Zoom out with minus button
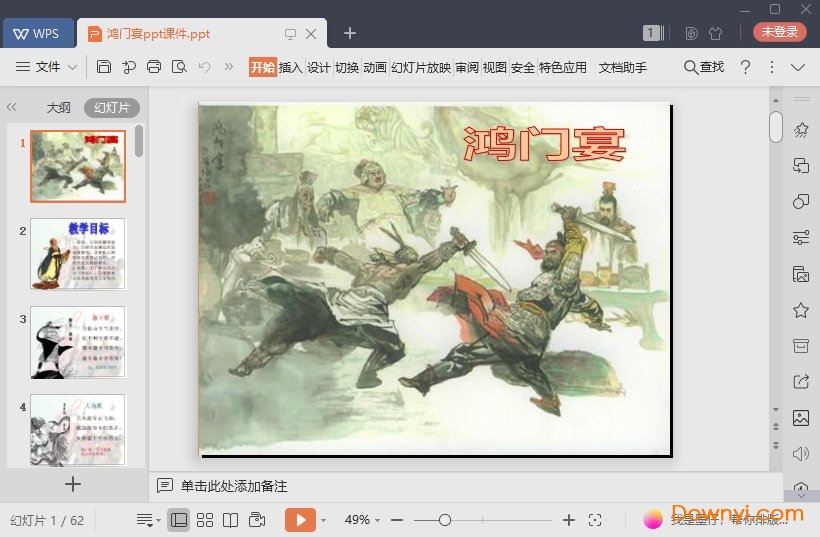Screen dimensions: 820x537 (397, 520)
